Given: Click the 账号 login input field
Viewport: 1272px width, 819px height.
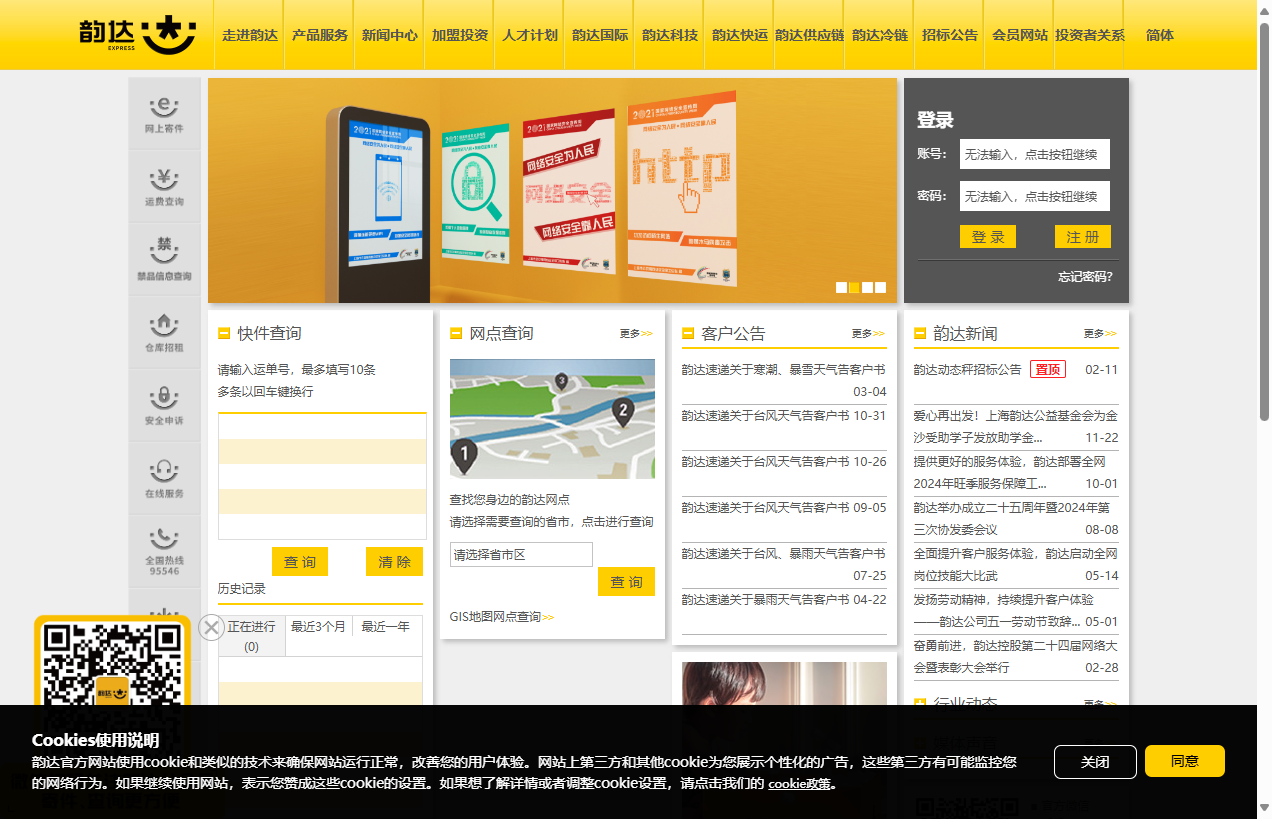Looking at the screenshot, I should [x=1034, y=154].
